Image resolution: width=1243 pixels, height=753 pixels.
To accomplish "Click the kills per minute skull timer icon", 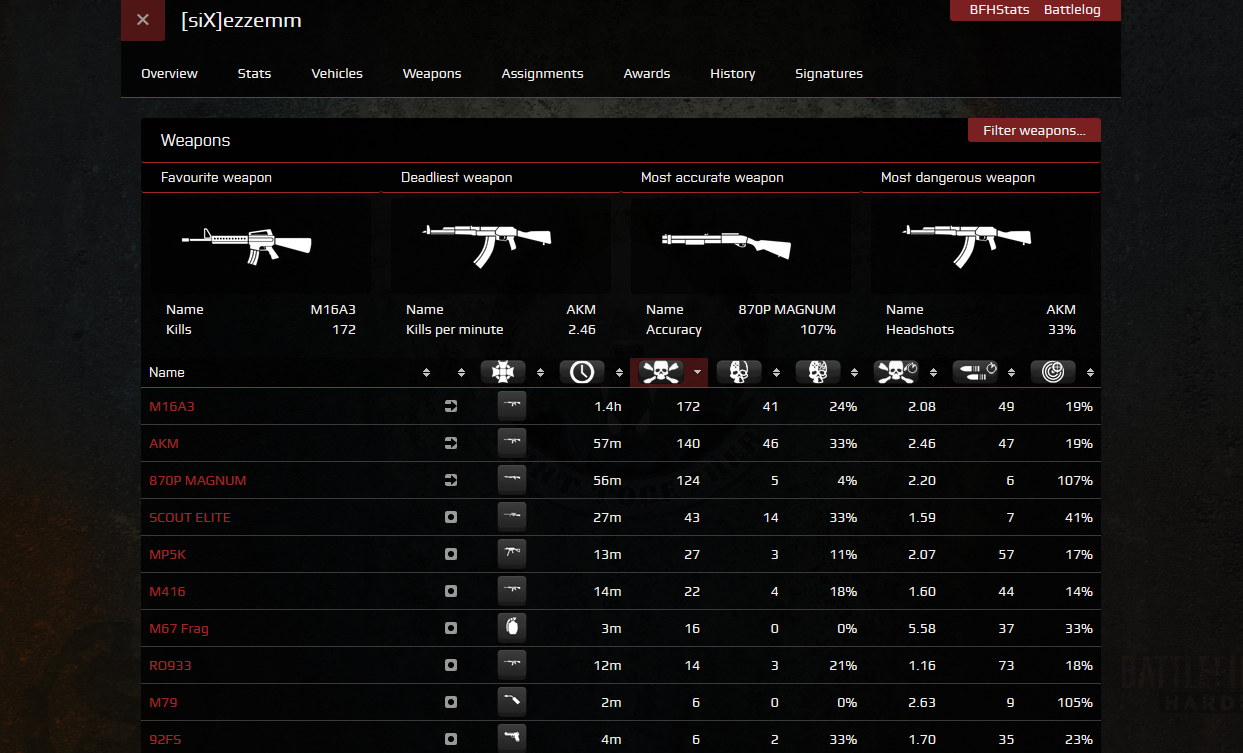I will pyautogui.click(x=897, y=372).
